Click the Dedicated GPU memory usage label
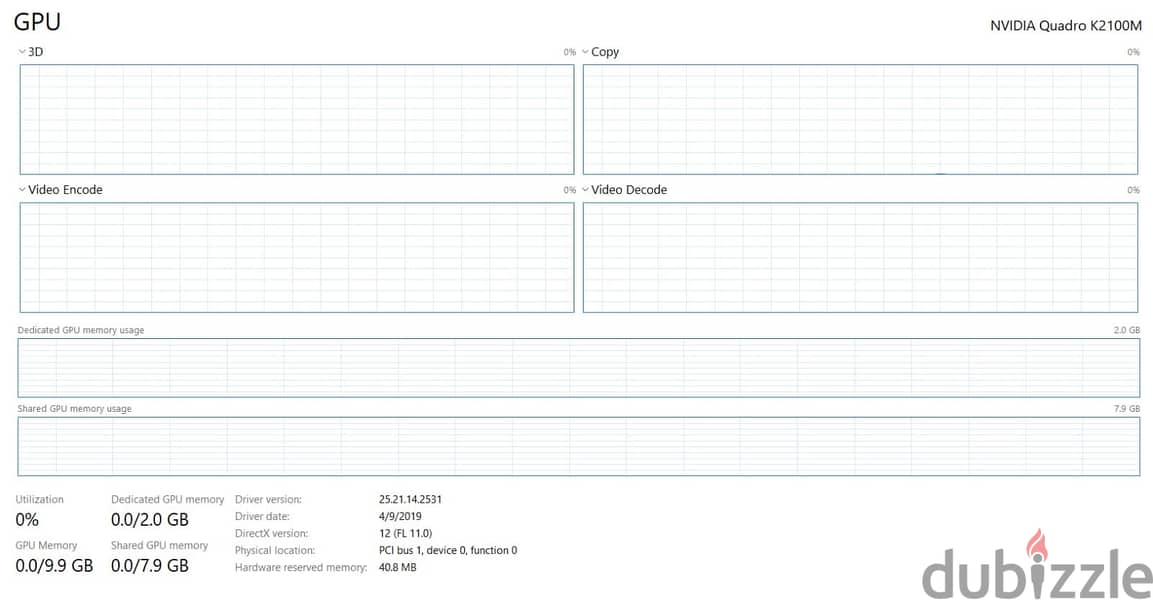 tap(81, 330)
